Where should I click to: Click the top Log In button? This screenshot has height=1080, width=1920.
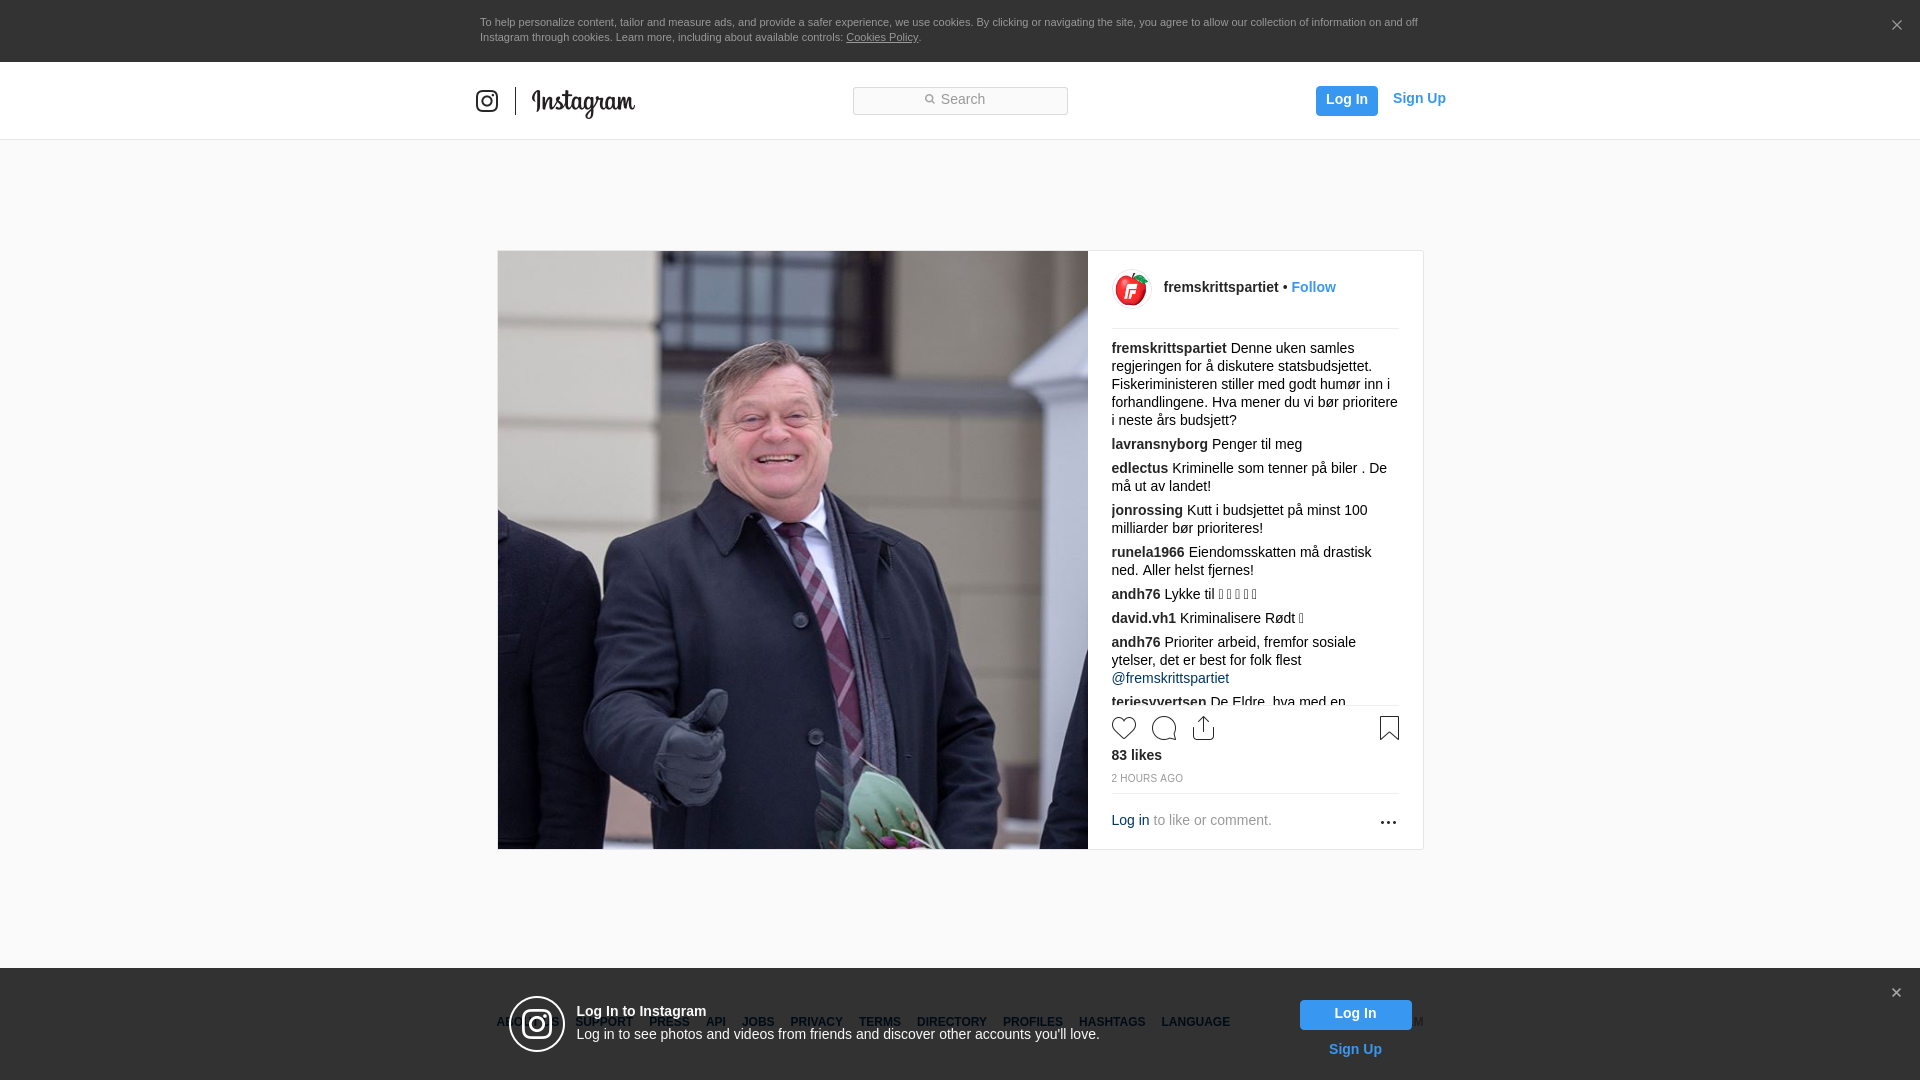[x=1346, y=100]
